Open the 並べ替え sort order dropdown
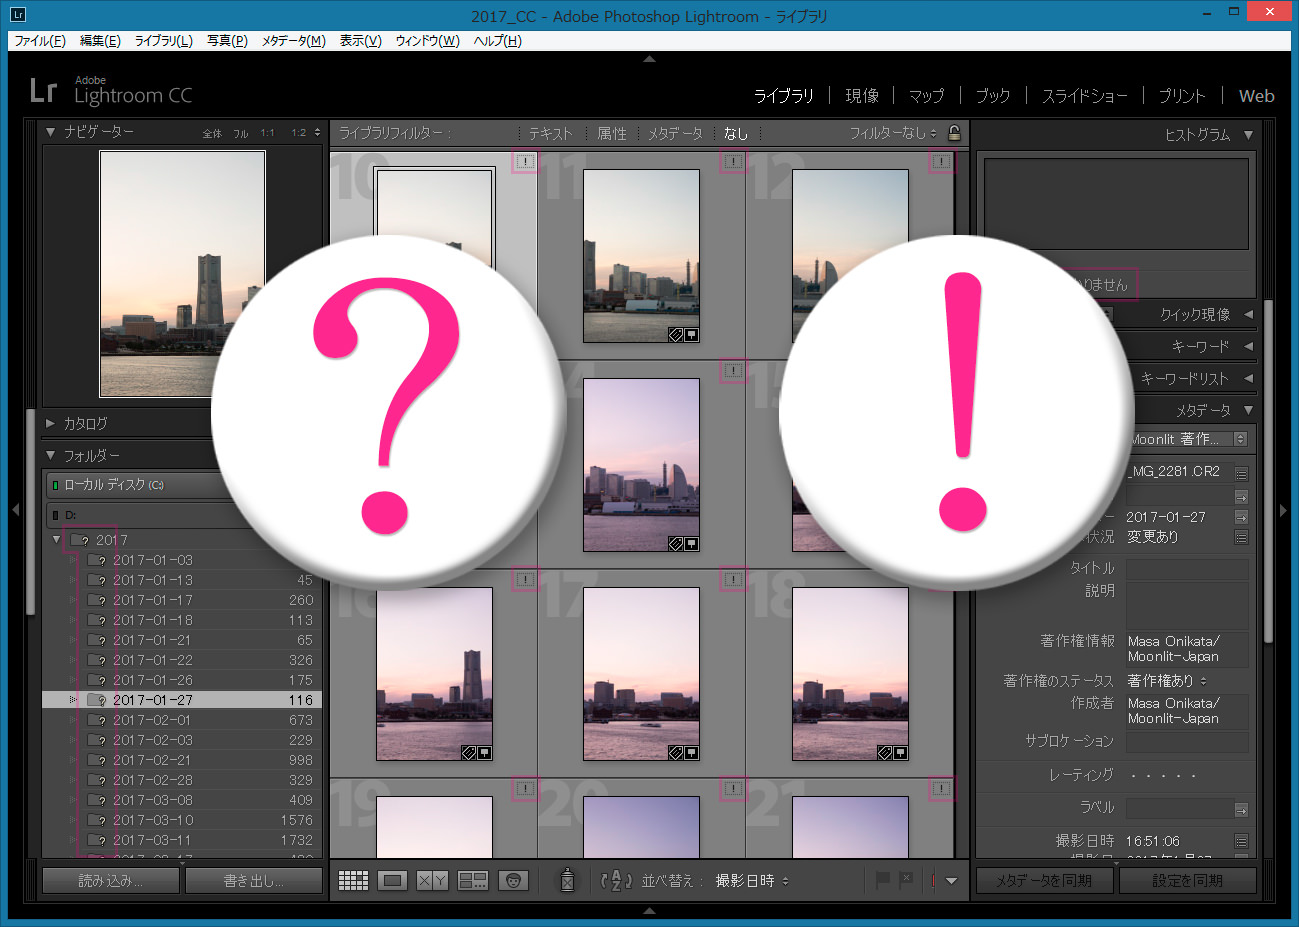This screenshot has height=927, width=1299. (x=752, y=881)
